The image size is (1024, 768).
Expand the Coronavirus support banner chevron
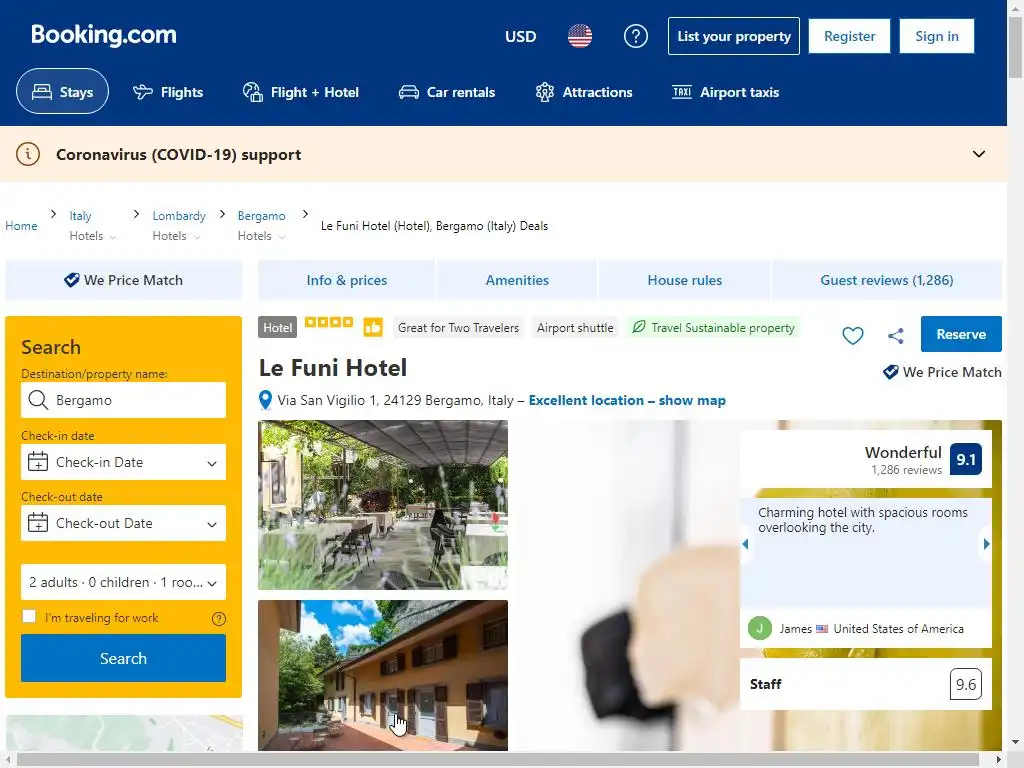point(979,154)
